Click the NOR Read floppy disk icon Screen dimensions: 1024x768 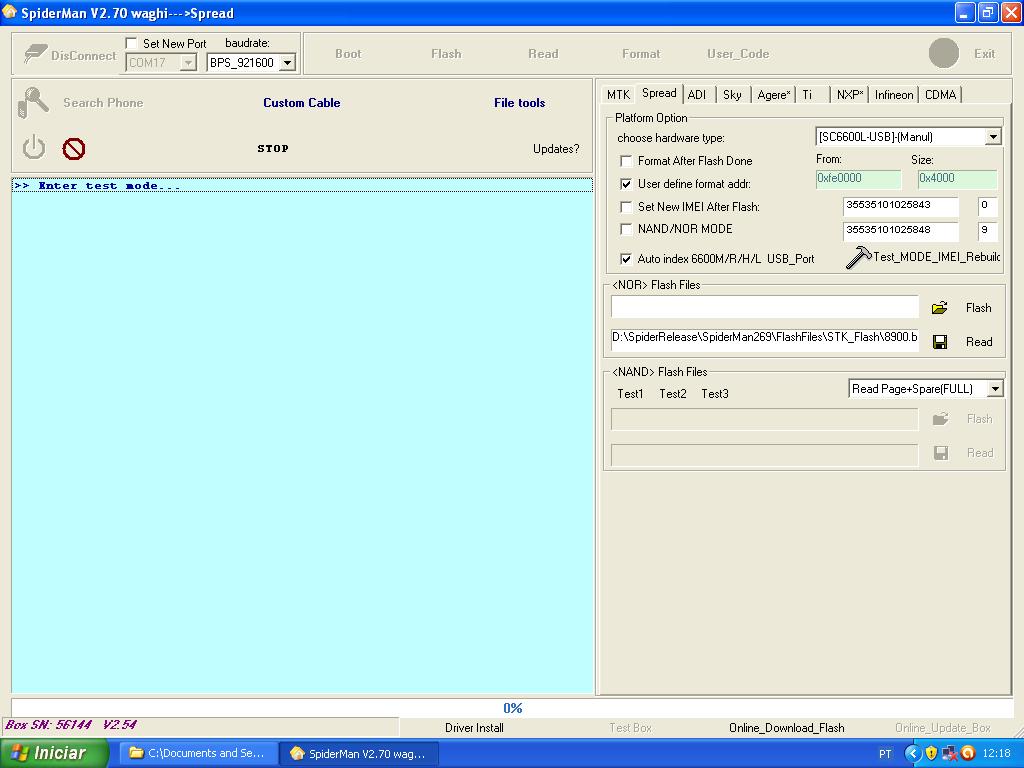[940, 342]
